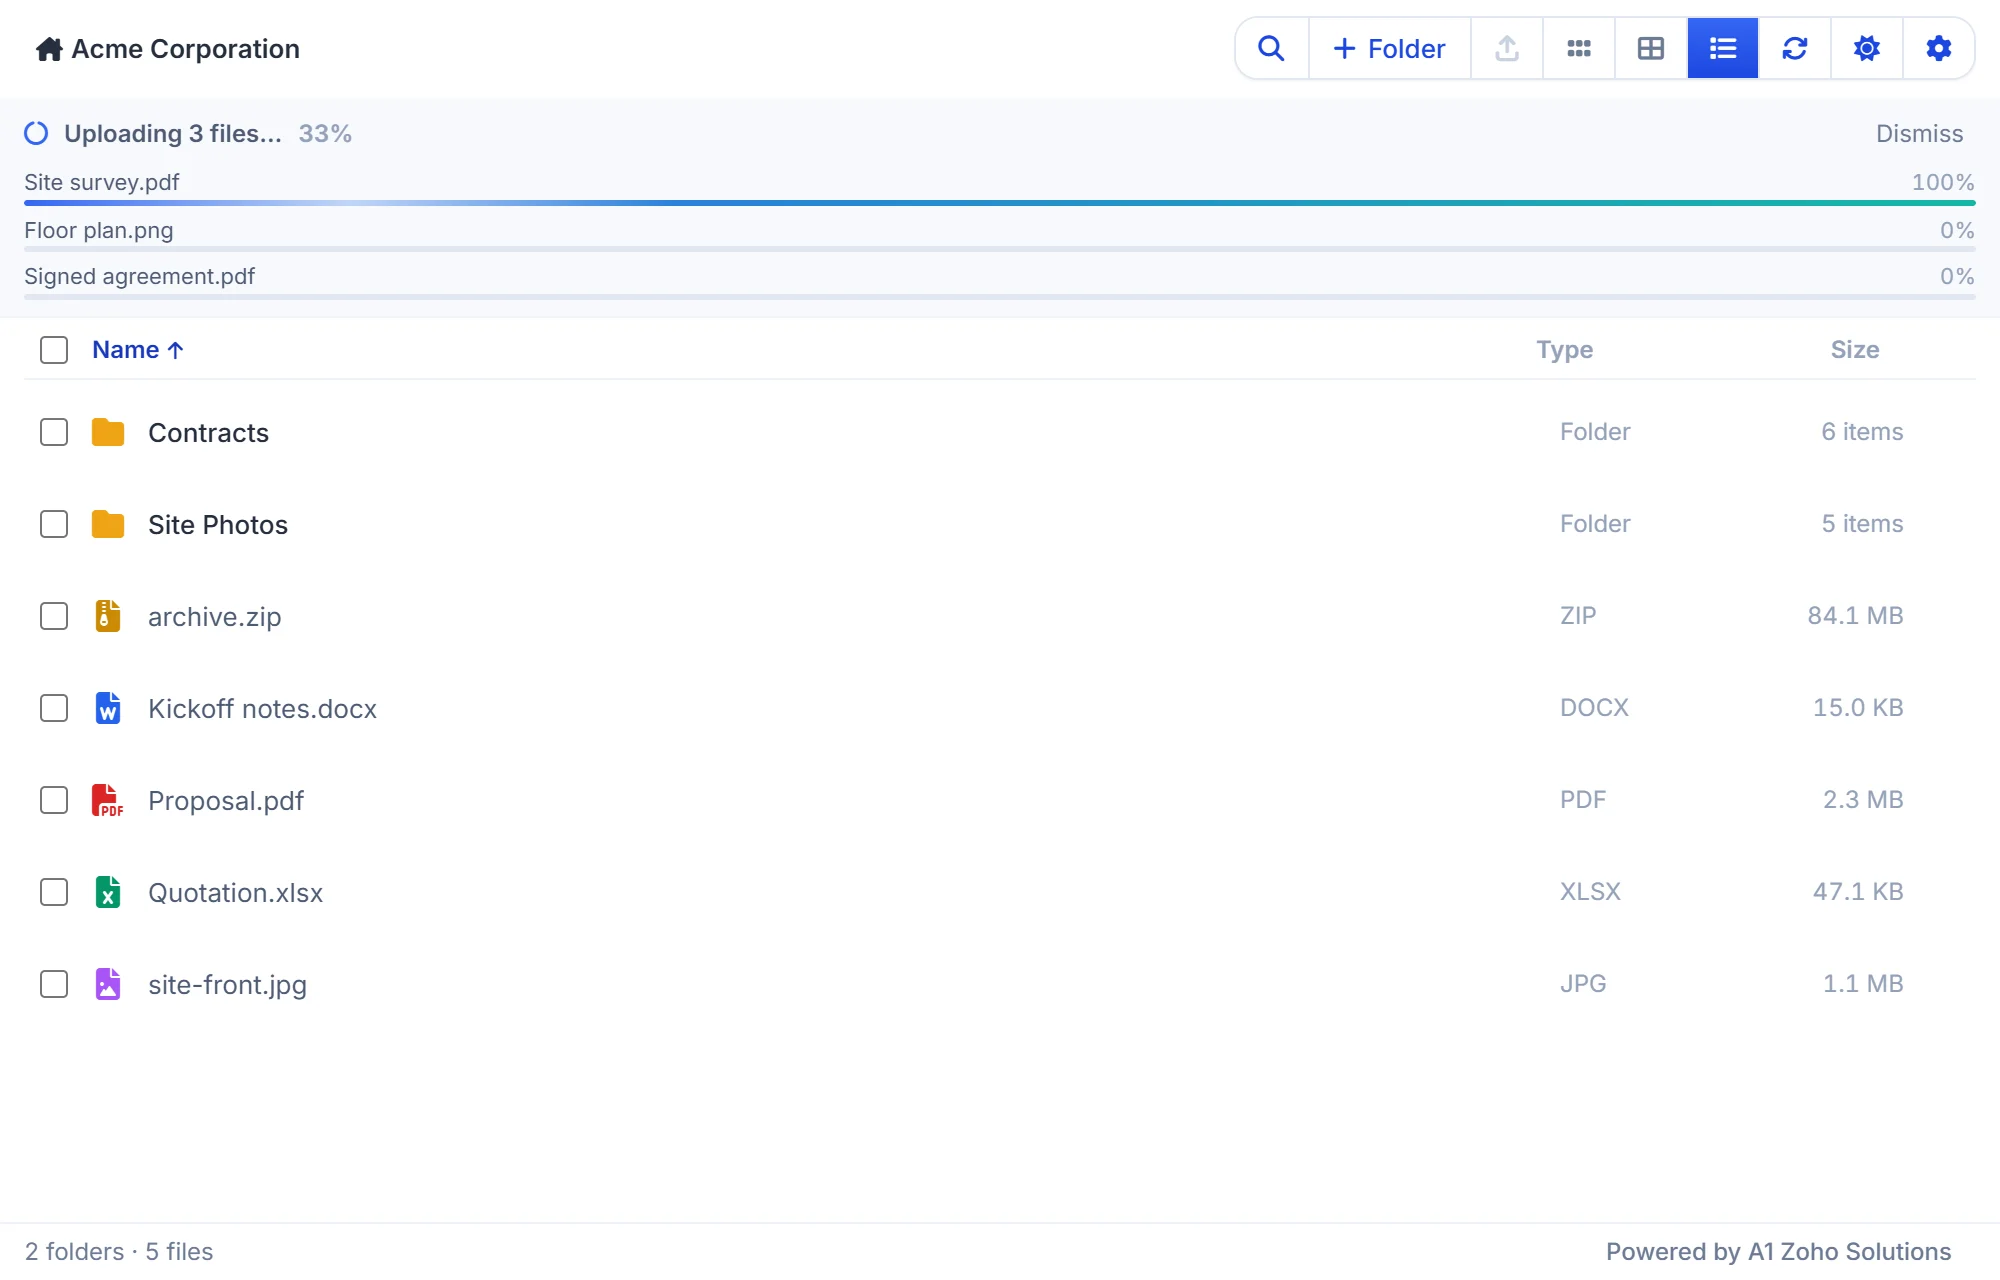The height and width of the screenshot is (1280, 2000).
Task: Select archive.zip with its checkbox
Action: click(54, 616)
